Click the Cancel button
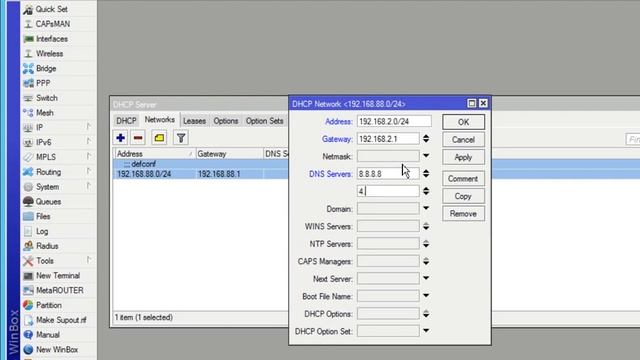 click(x=463, y=140)
